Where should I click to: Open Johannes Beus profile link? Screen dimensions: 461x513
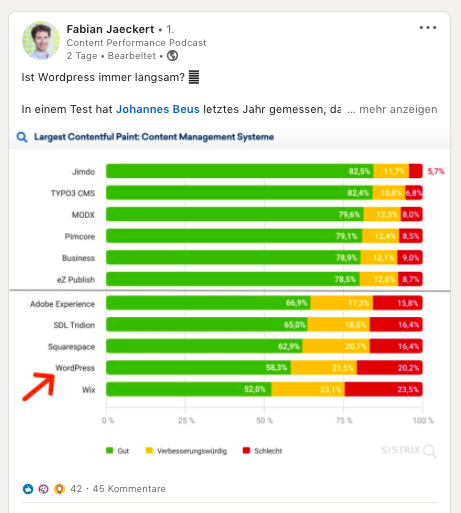pos(158,109)
